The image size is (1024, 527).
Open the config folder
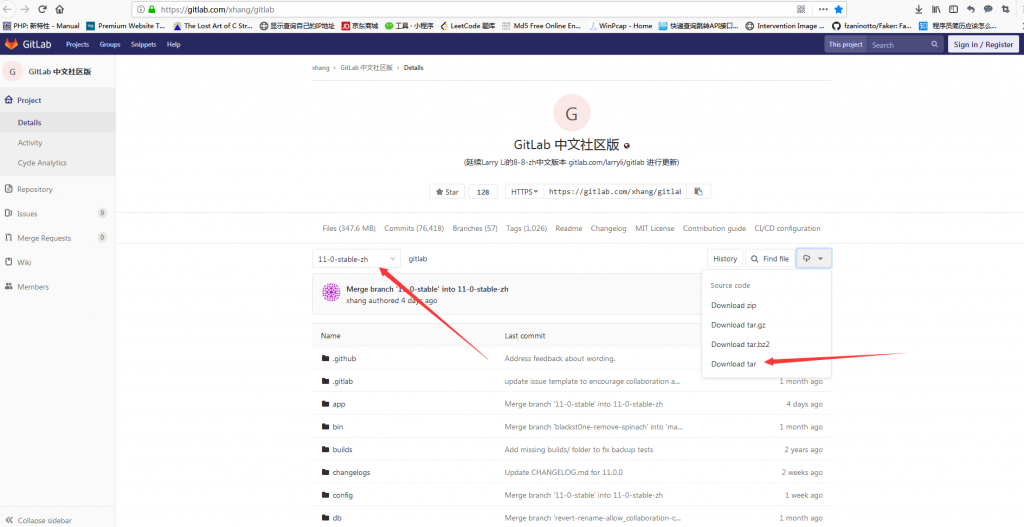(x=342, y=496)
